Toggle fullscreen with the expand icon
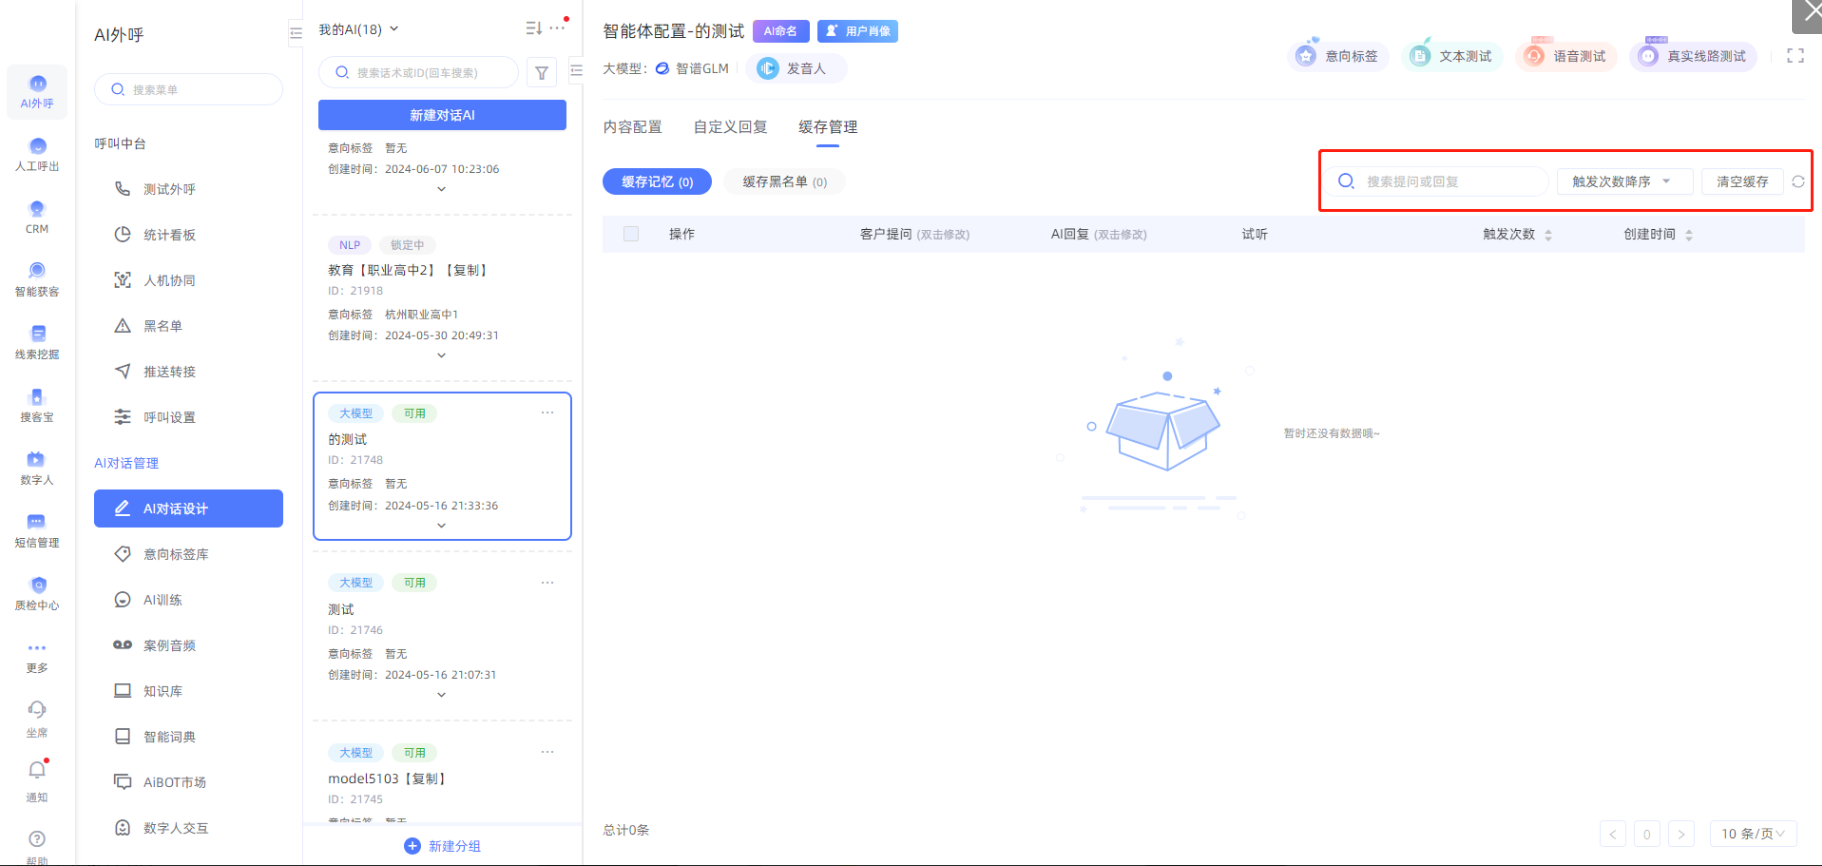 (1795, 56)
